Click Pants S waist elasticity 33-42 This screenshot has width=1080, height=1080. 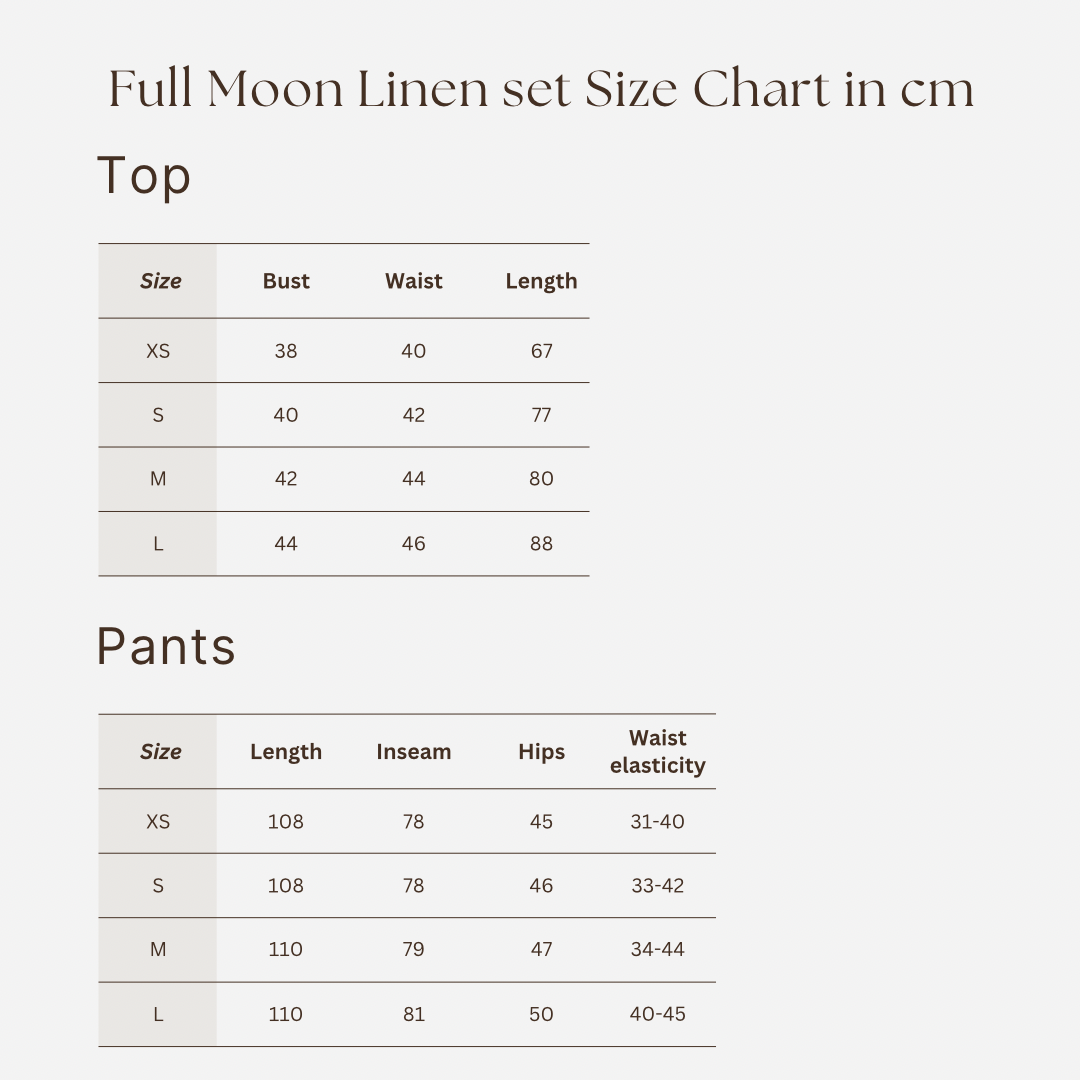[x=657, y=886]
